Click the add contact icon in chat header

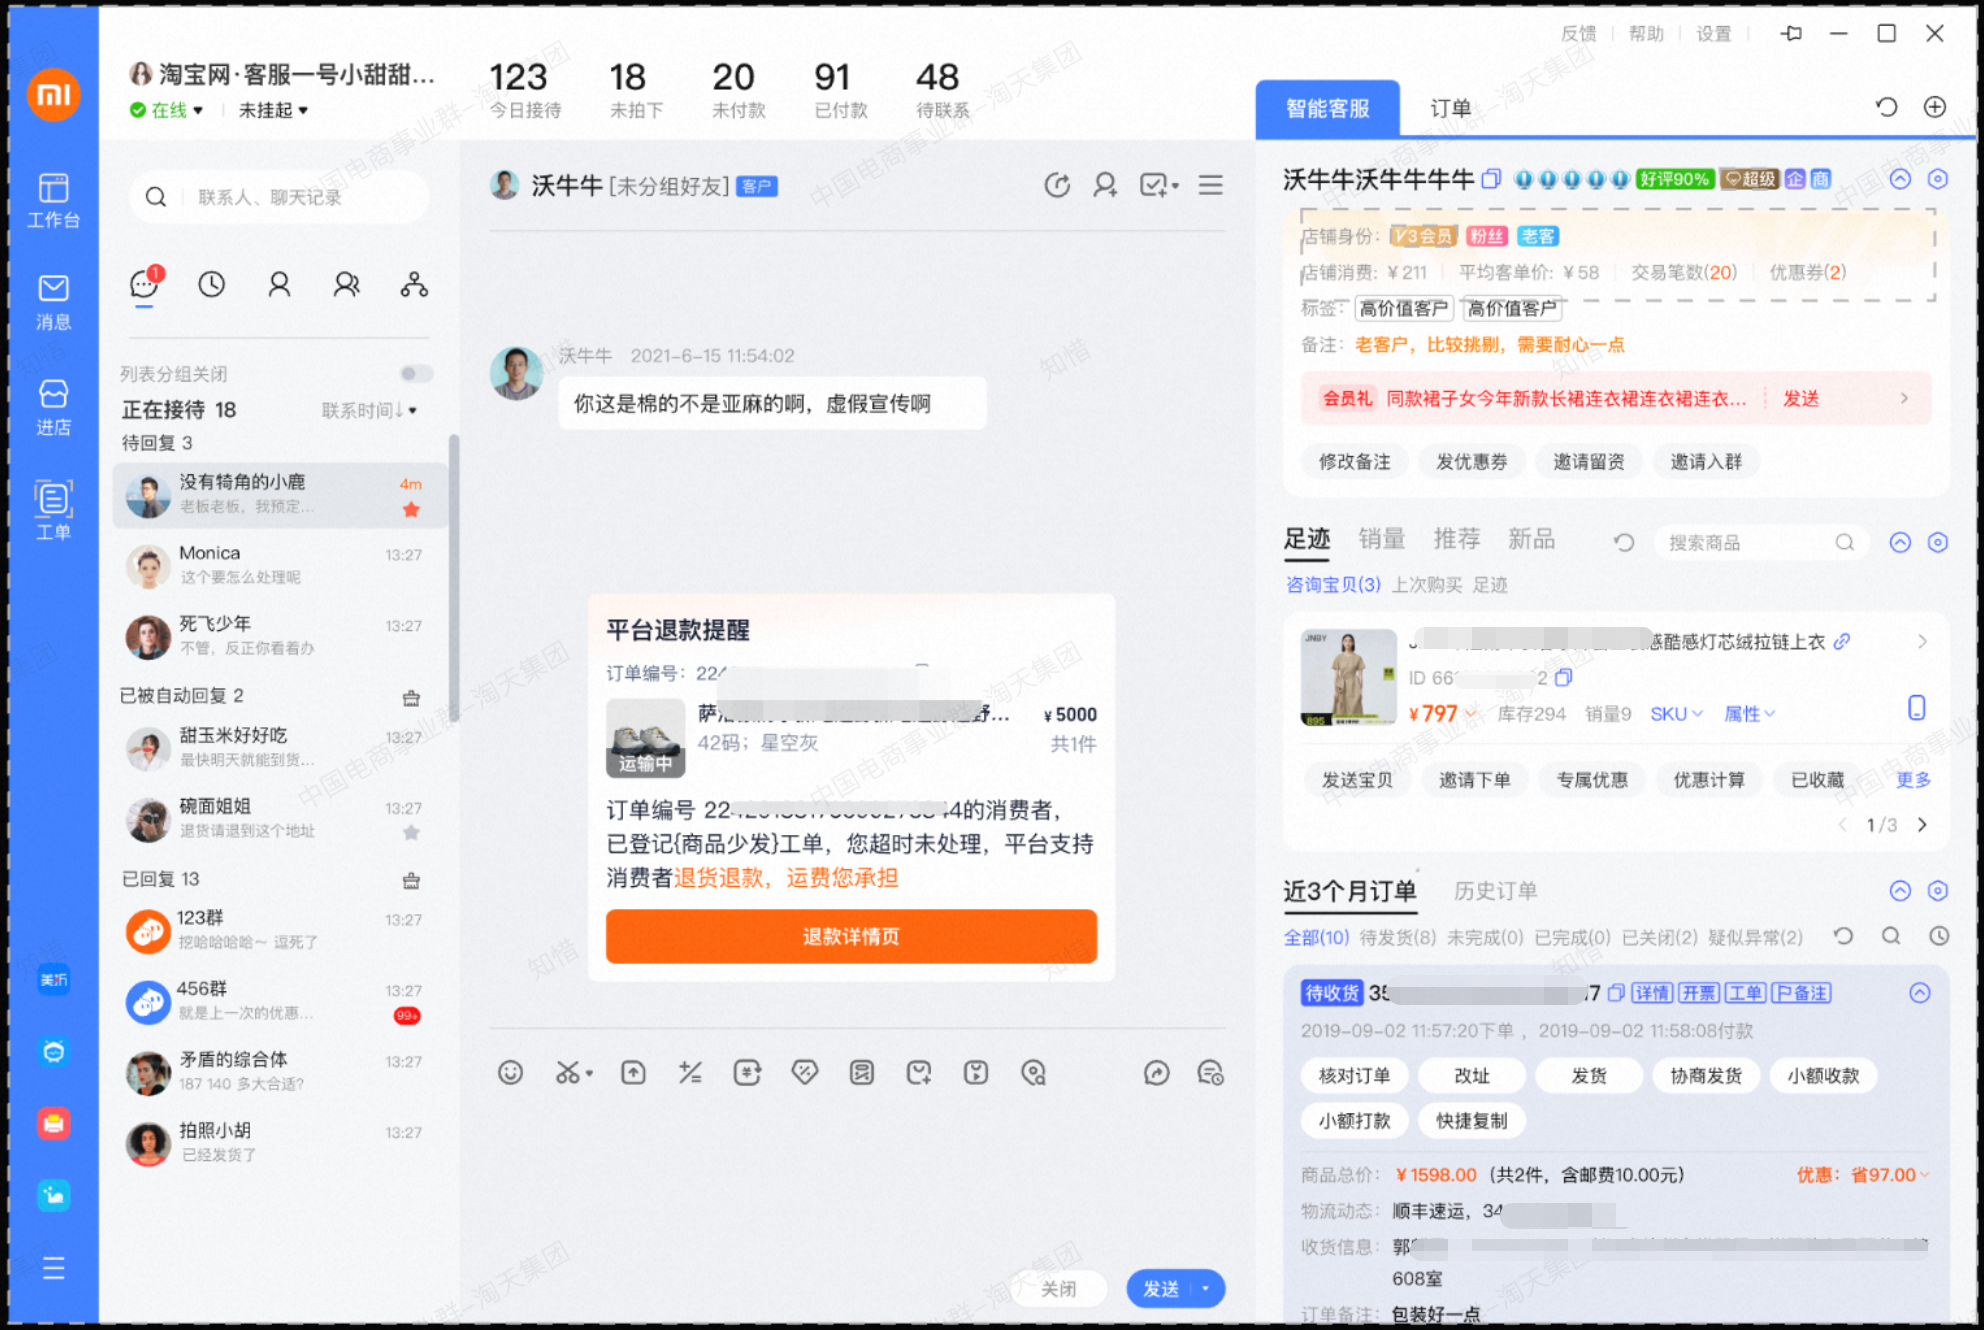[x=1105, y=185]
